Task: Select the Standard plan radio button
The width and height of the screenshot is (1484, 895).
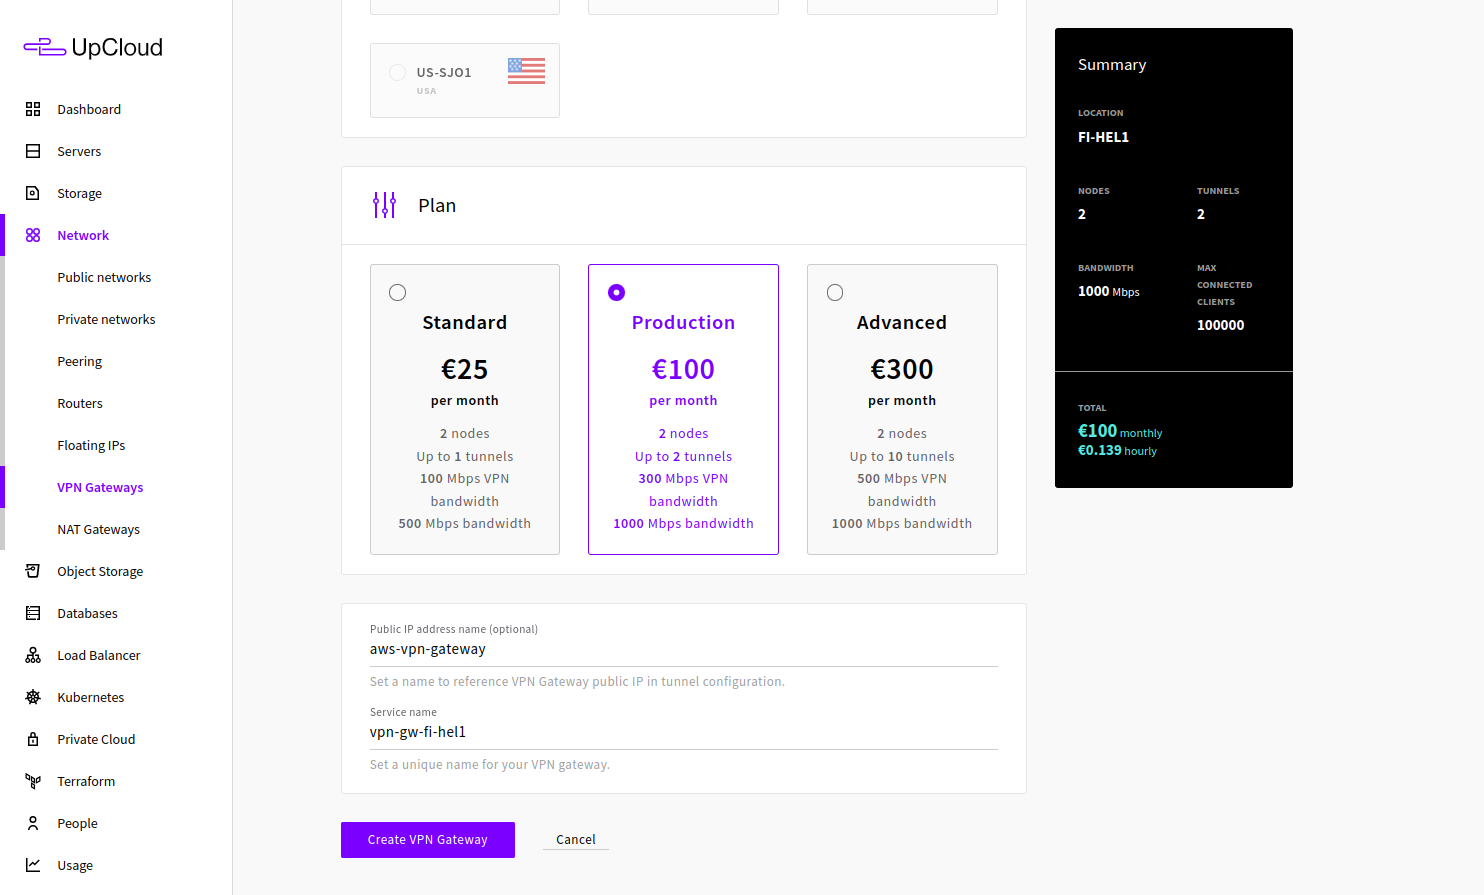Action: pyautogui.click(x=397, y=292)
